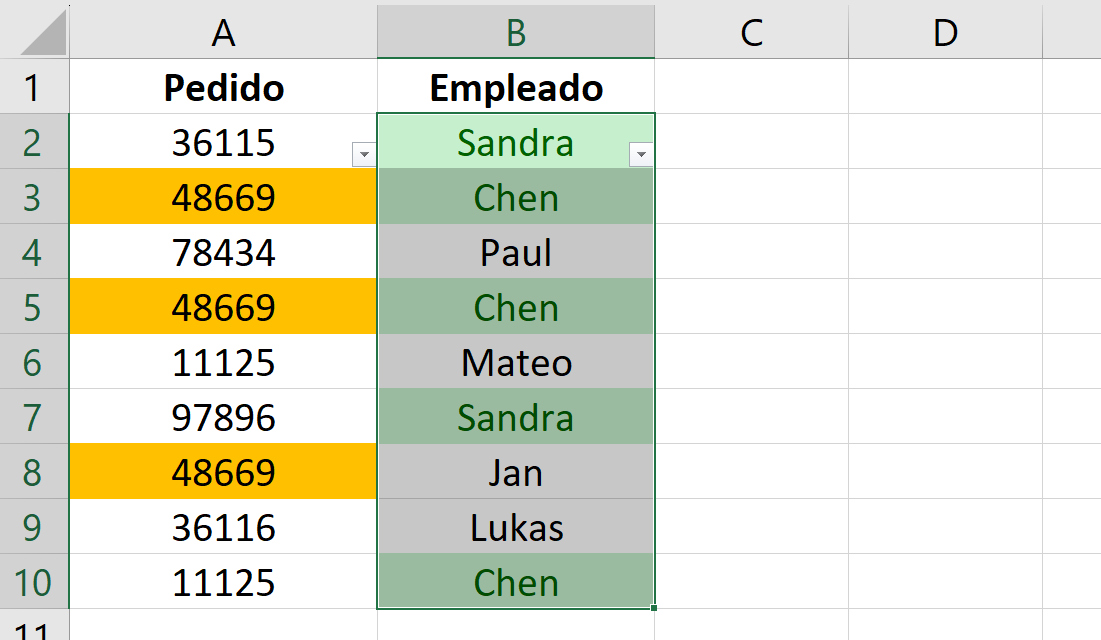Select the cell with Mateo

click(516, 362)
